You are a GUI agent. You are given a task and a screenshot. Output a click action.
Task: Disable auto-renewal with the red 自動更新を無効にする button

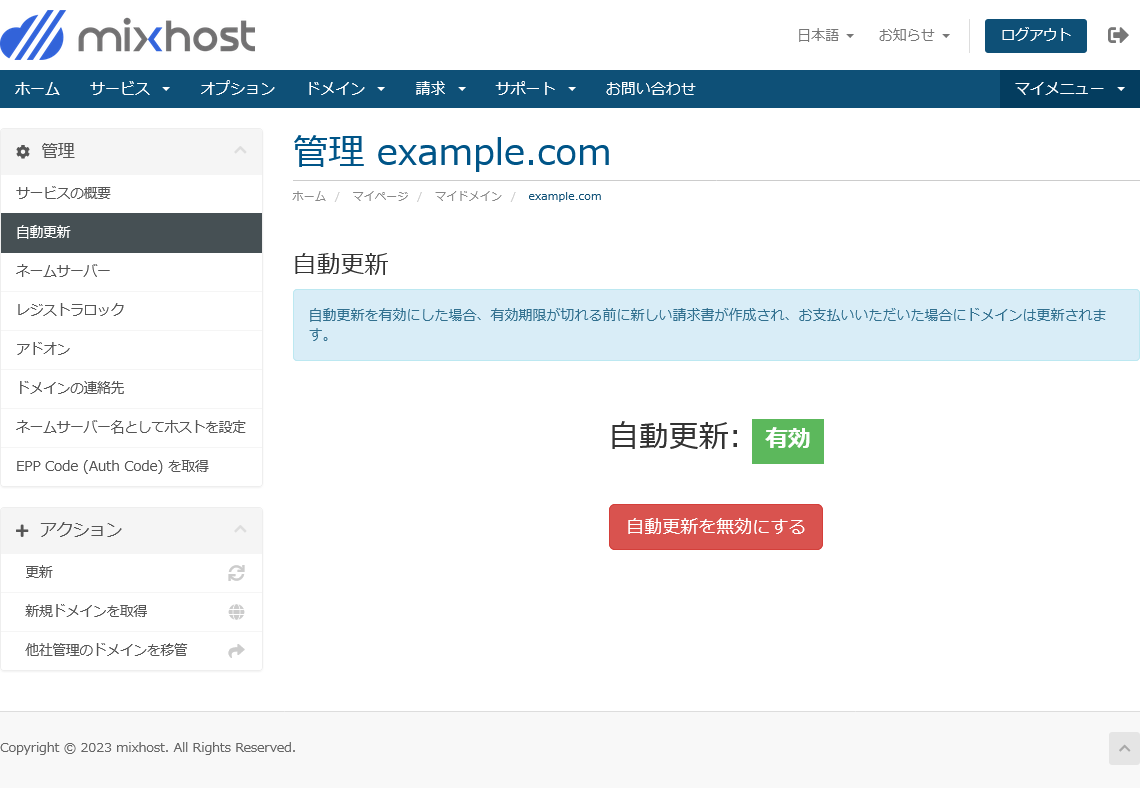pos(715,527)
